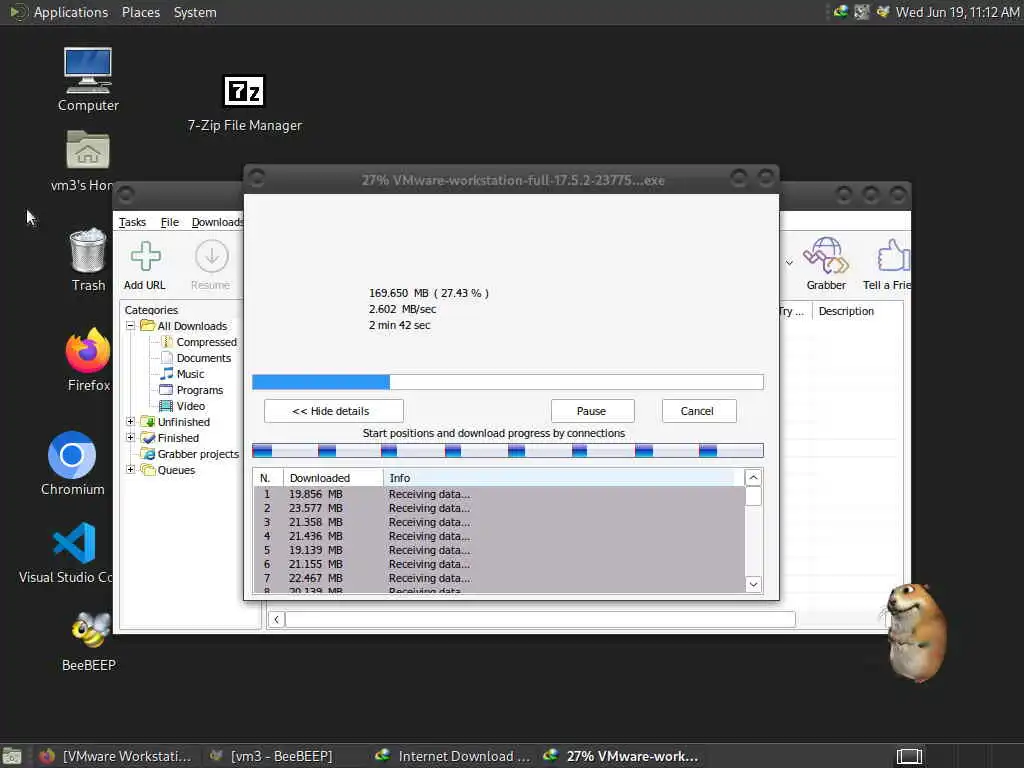The image size is (1024, 768).
Task: Click the N. column header
Action: coord(268,478)
